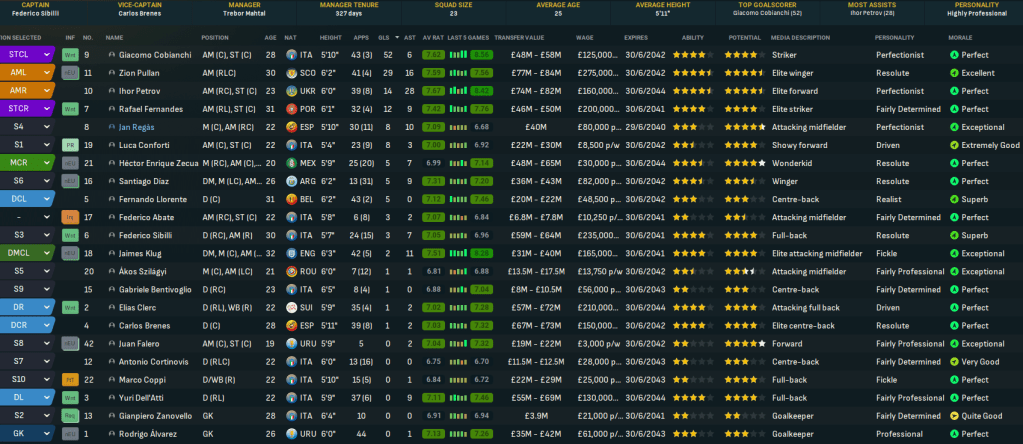Click the Req status icon for Gianpiero Zanovello
The height and width of the screenshot is (444, 1023).
coord(70,416)
